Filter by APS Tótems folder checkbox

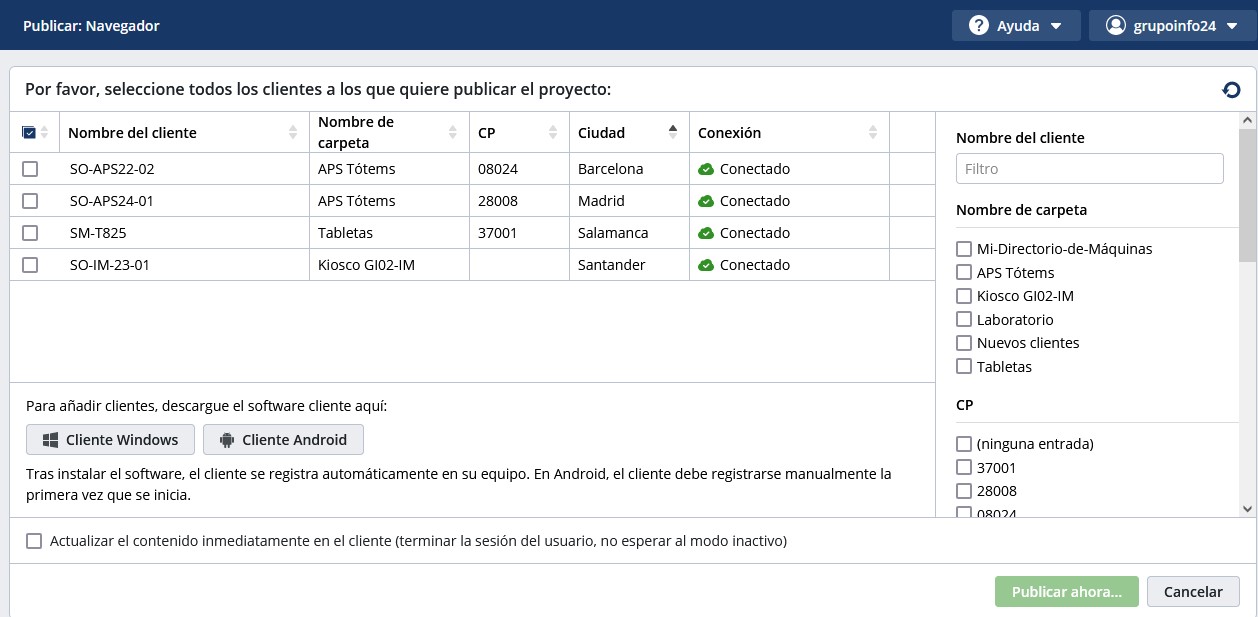[964, 272]
